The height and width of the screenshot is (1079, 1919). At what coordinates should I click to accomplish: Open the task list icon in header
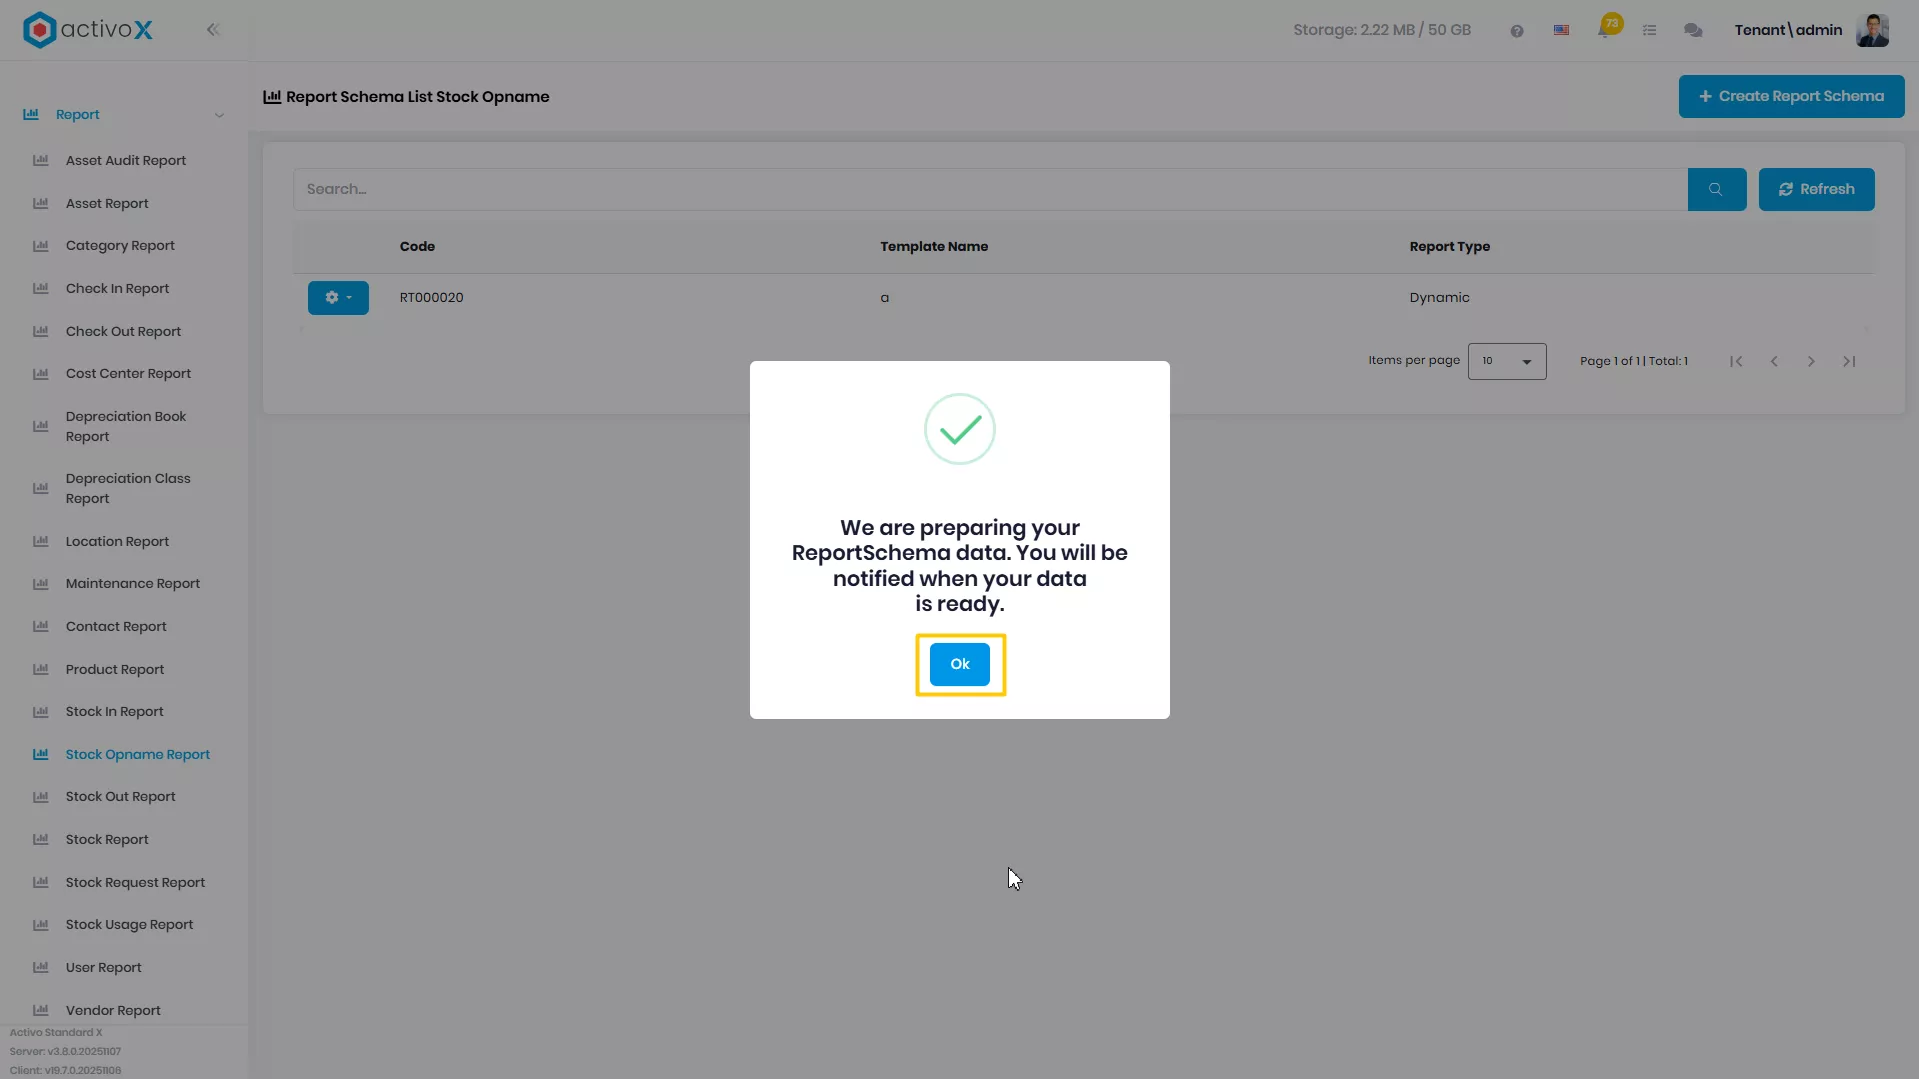pos(1649,31)
